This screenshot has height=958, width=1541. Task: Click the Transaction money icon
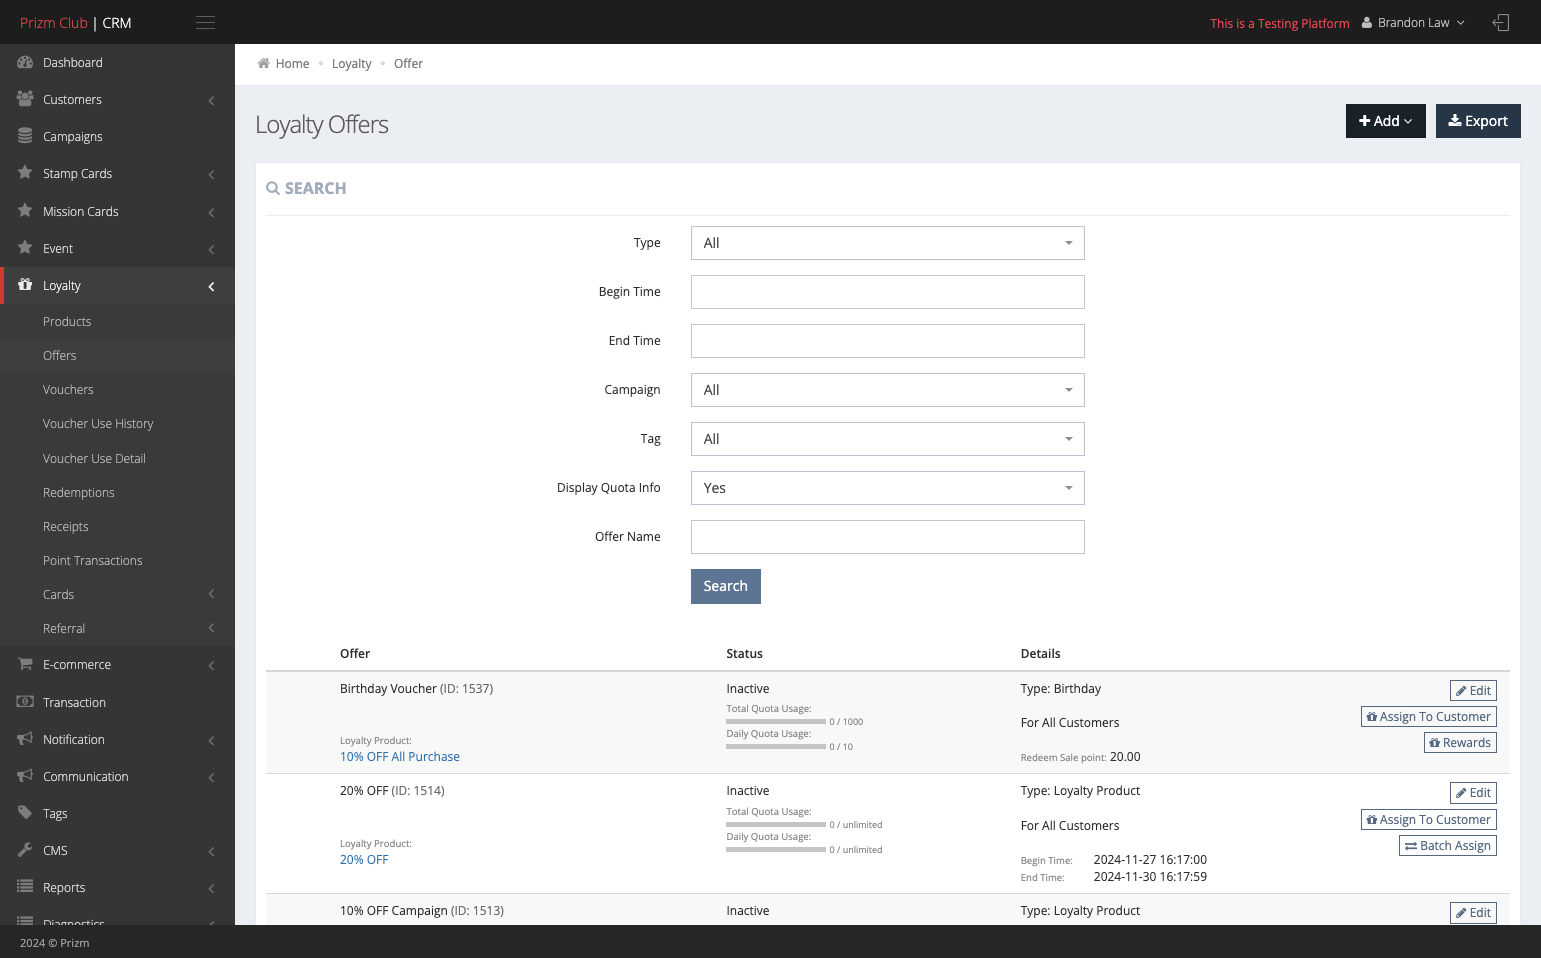point(25,702)
